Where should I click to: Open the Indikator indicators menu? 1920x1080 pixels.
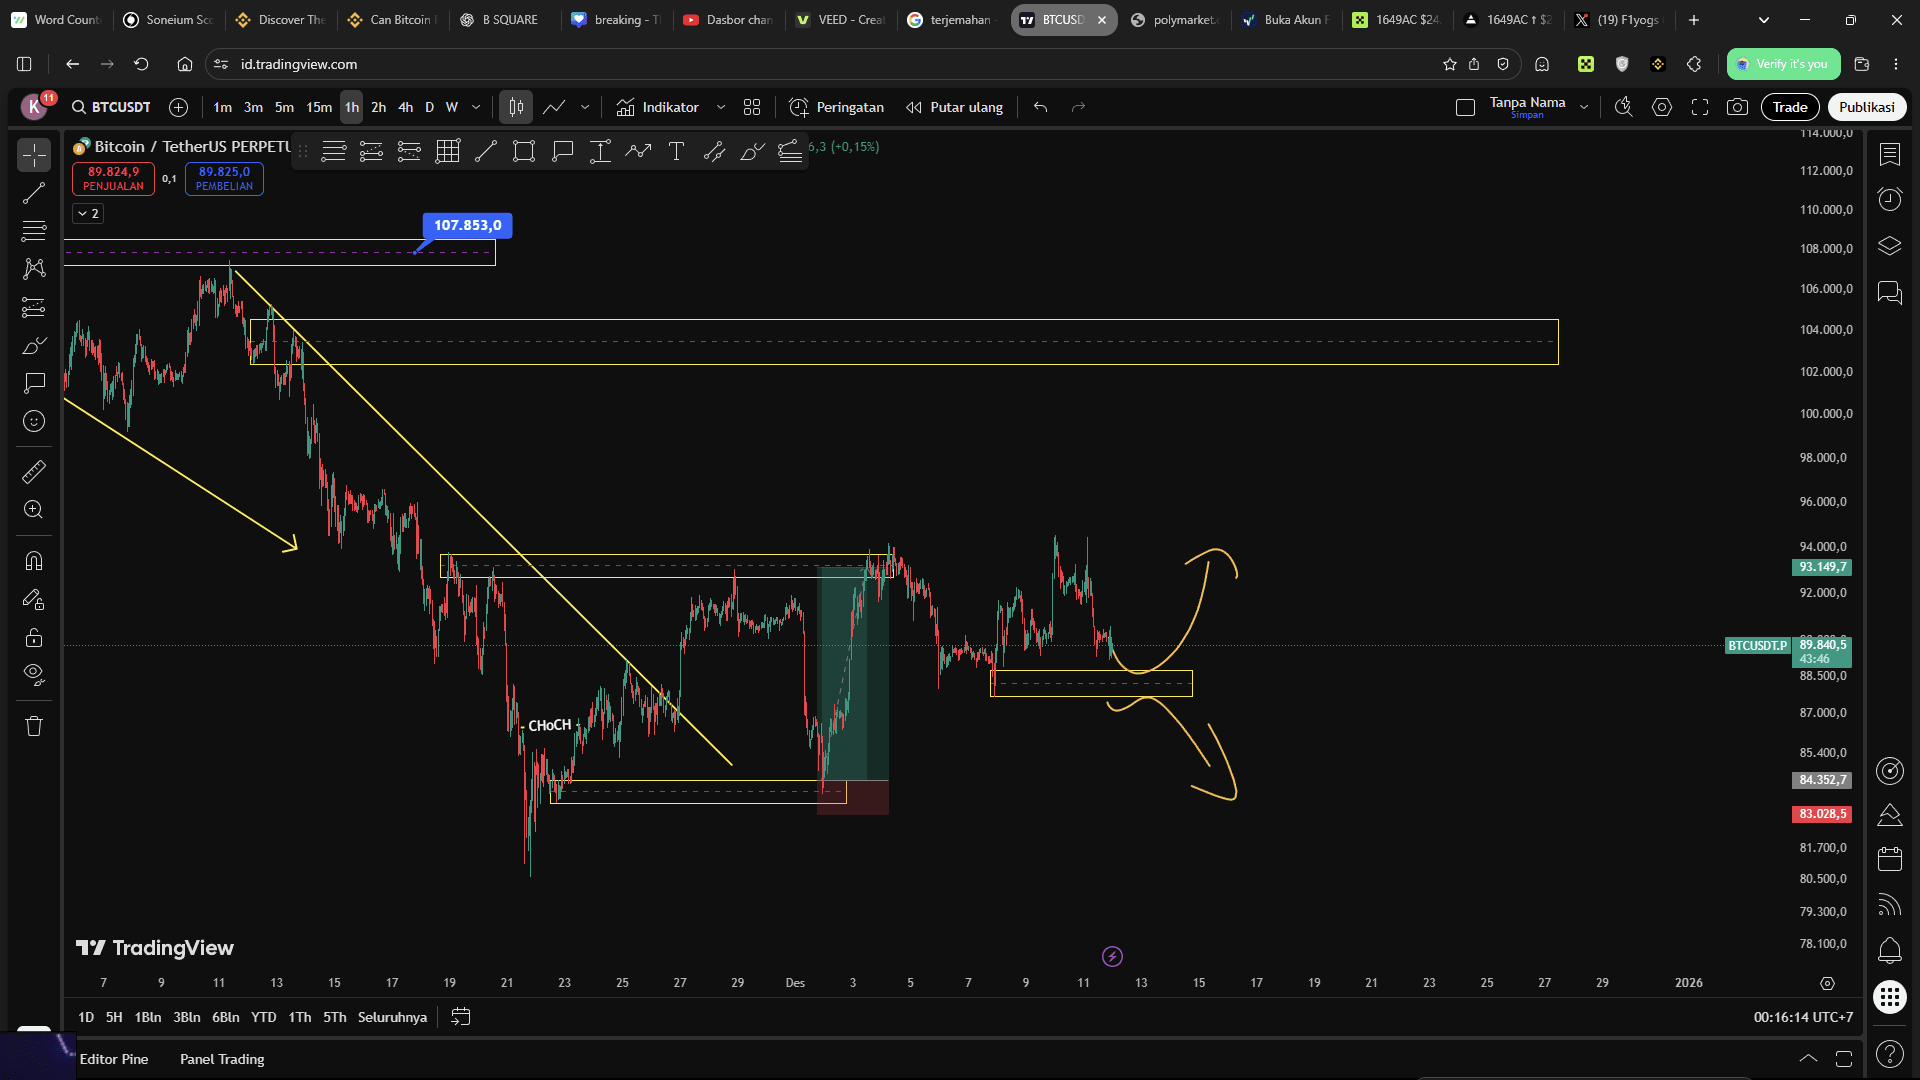(658, 107)
